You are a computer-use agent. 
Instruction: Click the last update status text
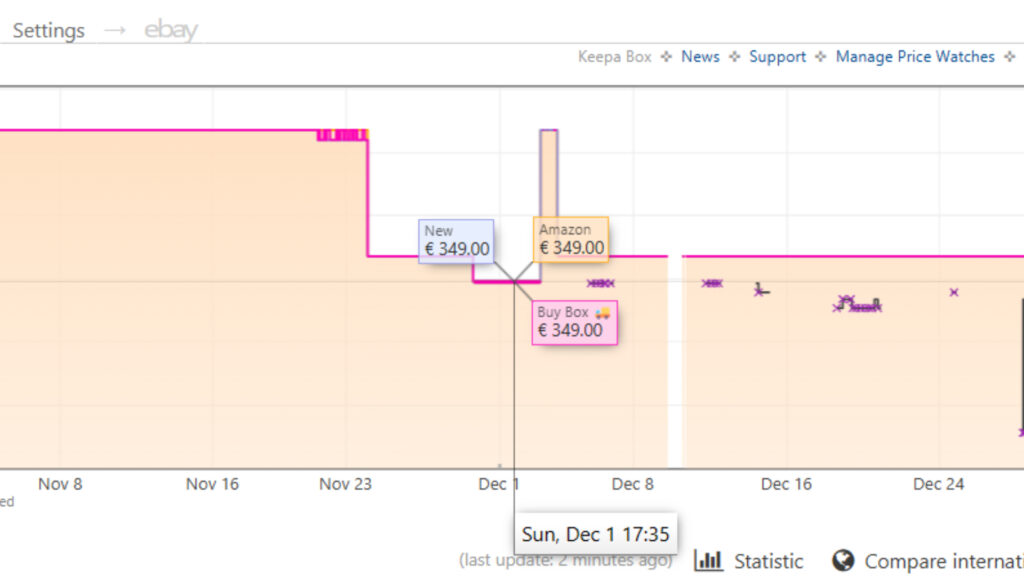click(566, 560)
